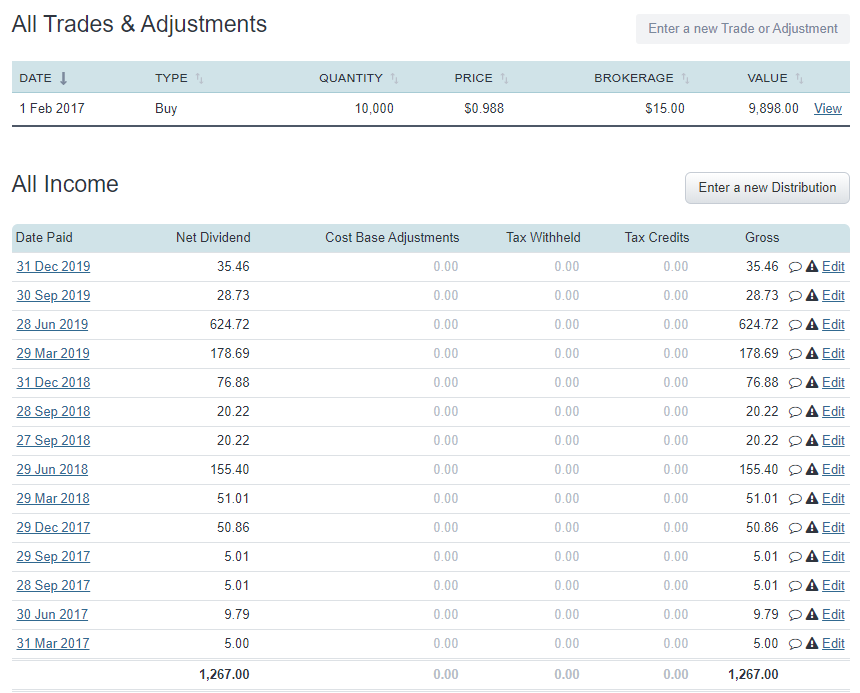Click the VALUE column sort icon
Viewport: 860px width, 693px height.
pos(798,77)
